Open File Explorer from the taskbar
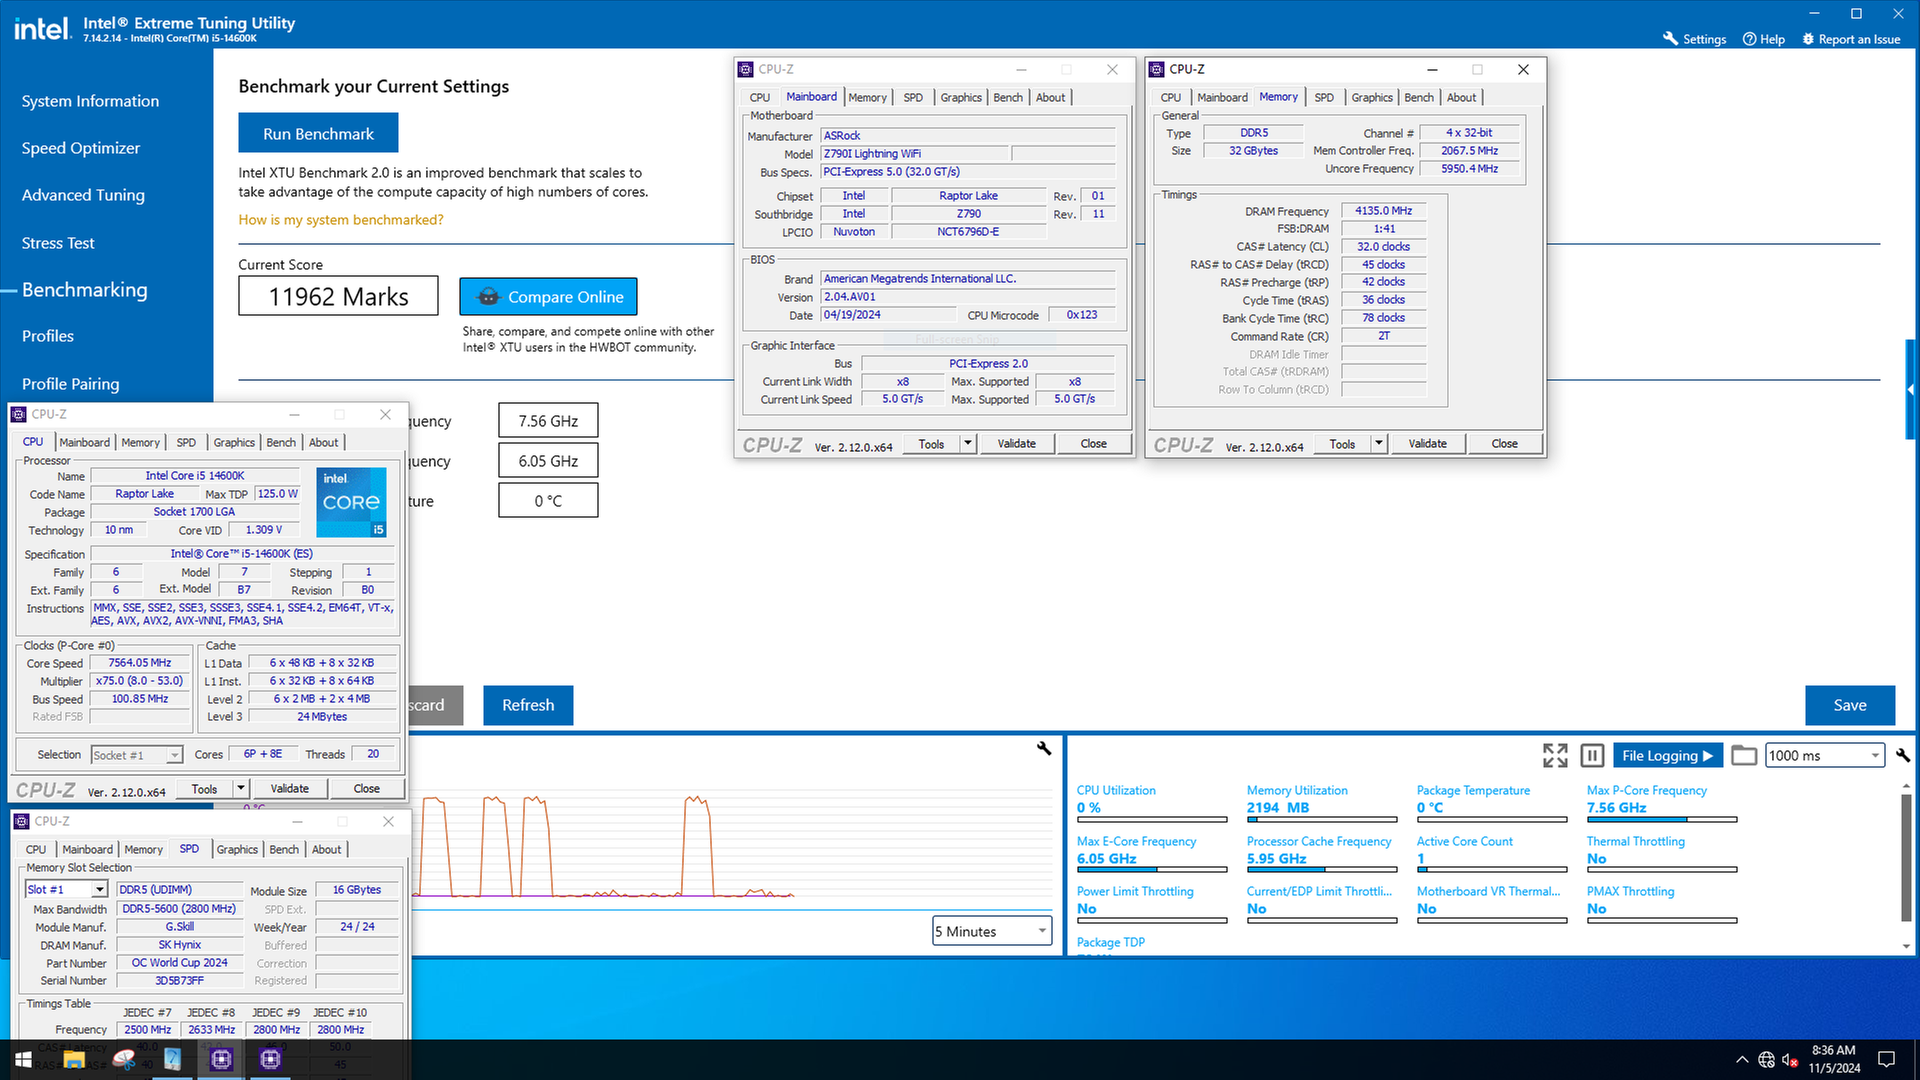 click(x=74, y=1059)
